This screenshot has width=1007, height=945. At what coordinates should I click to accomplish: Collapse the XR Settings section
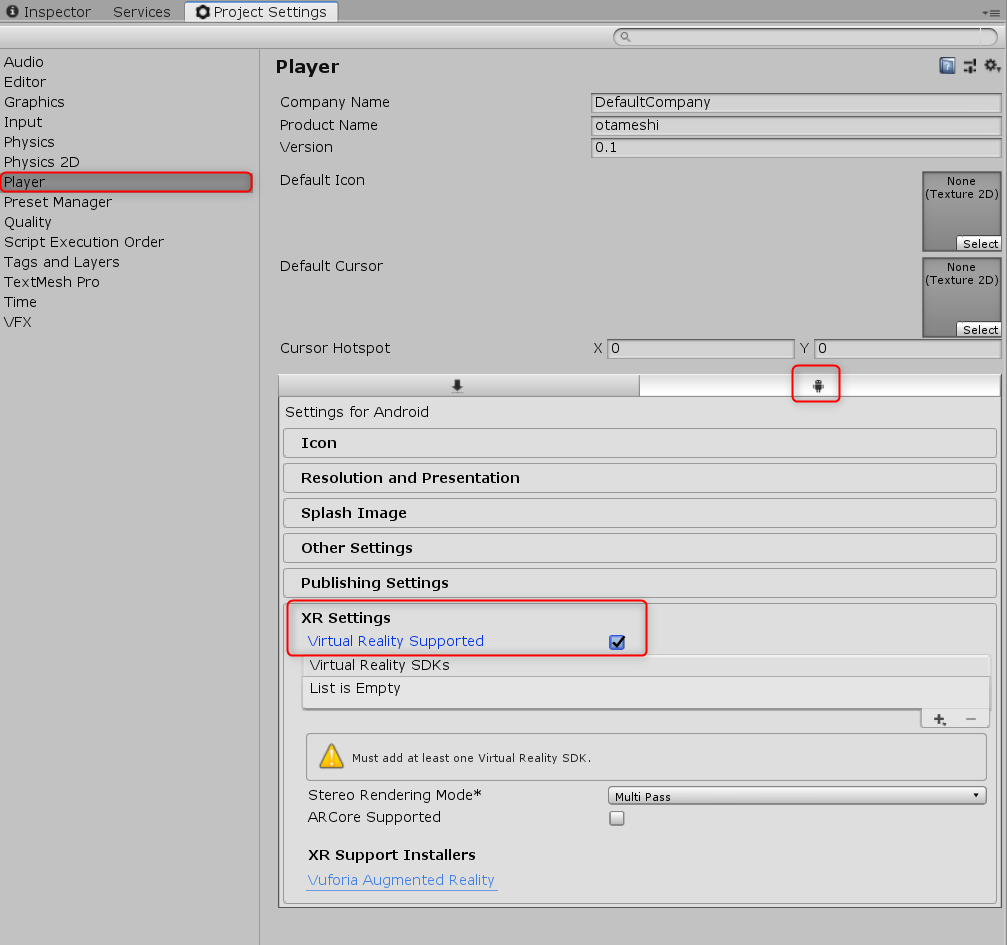coord(346,618)
